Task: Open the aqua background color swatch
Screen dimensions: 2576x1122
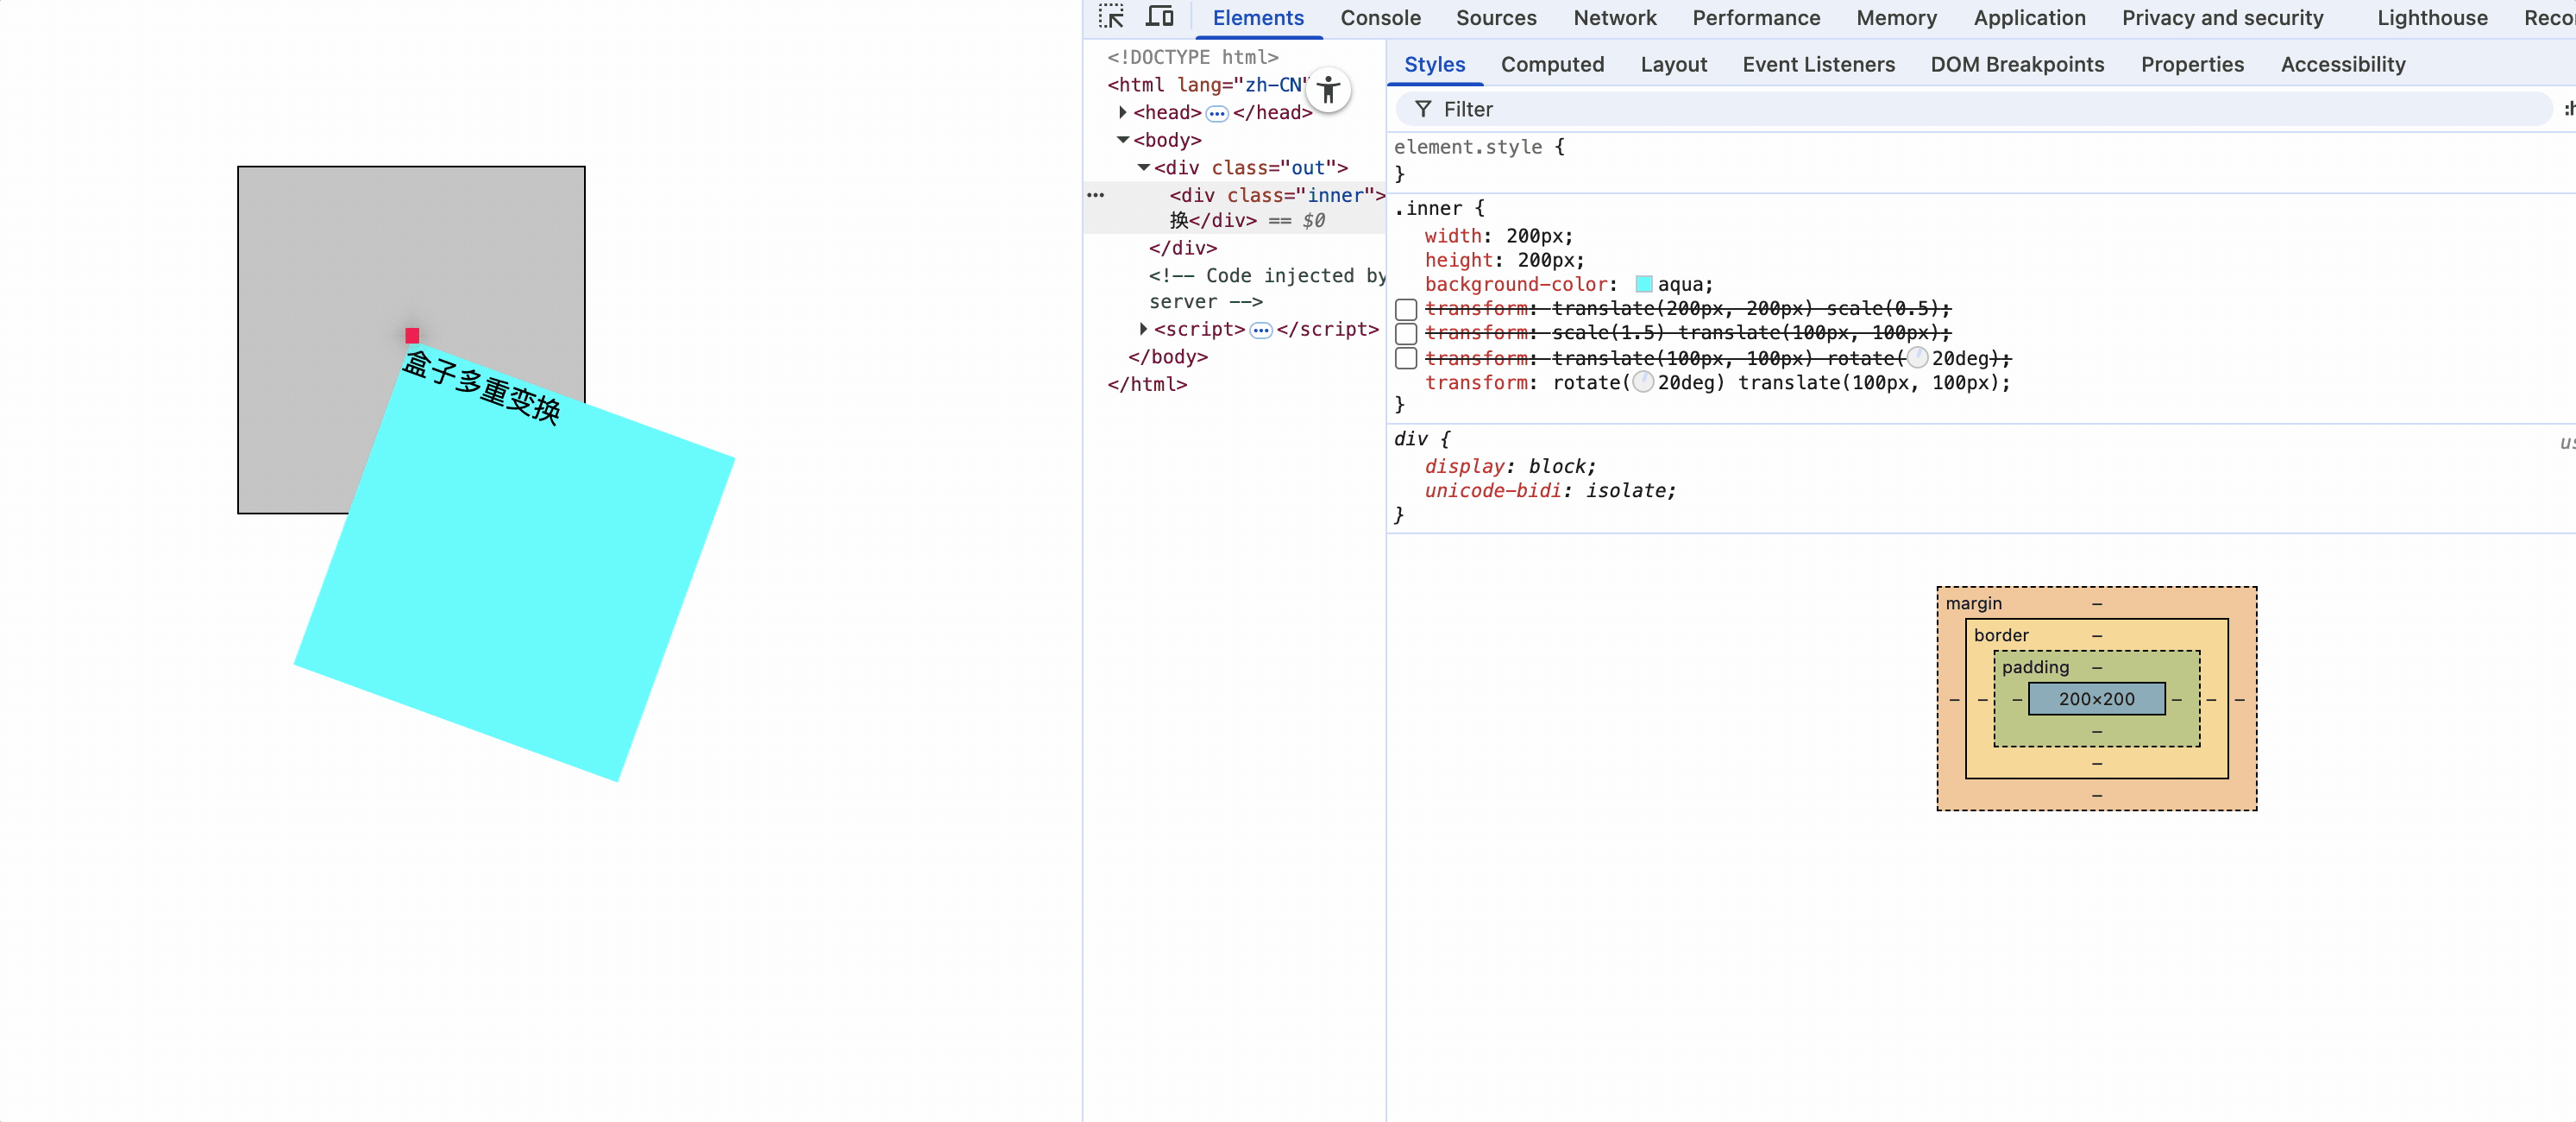Action: tap(1644, 285)
